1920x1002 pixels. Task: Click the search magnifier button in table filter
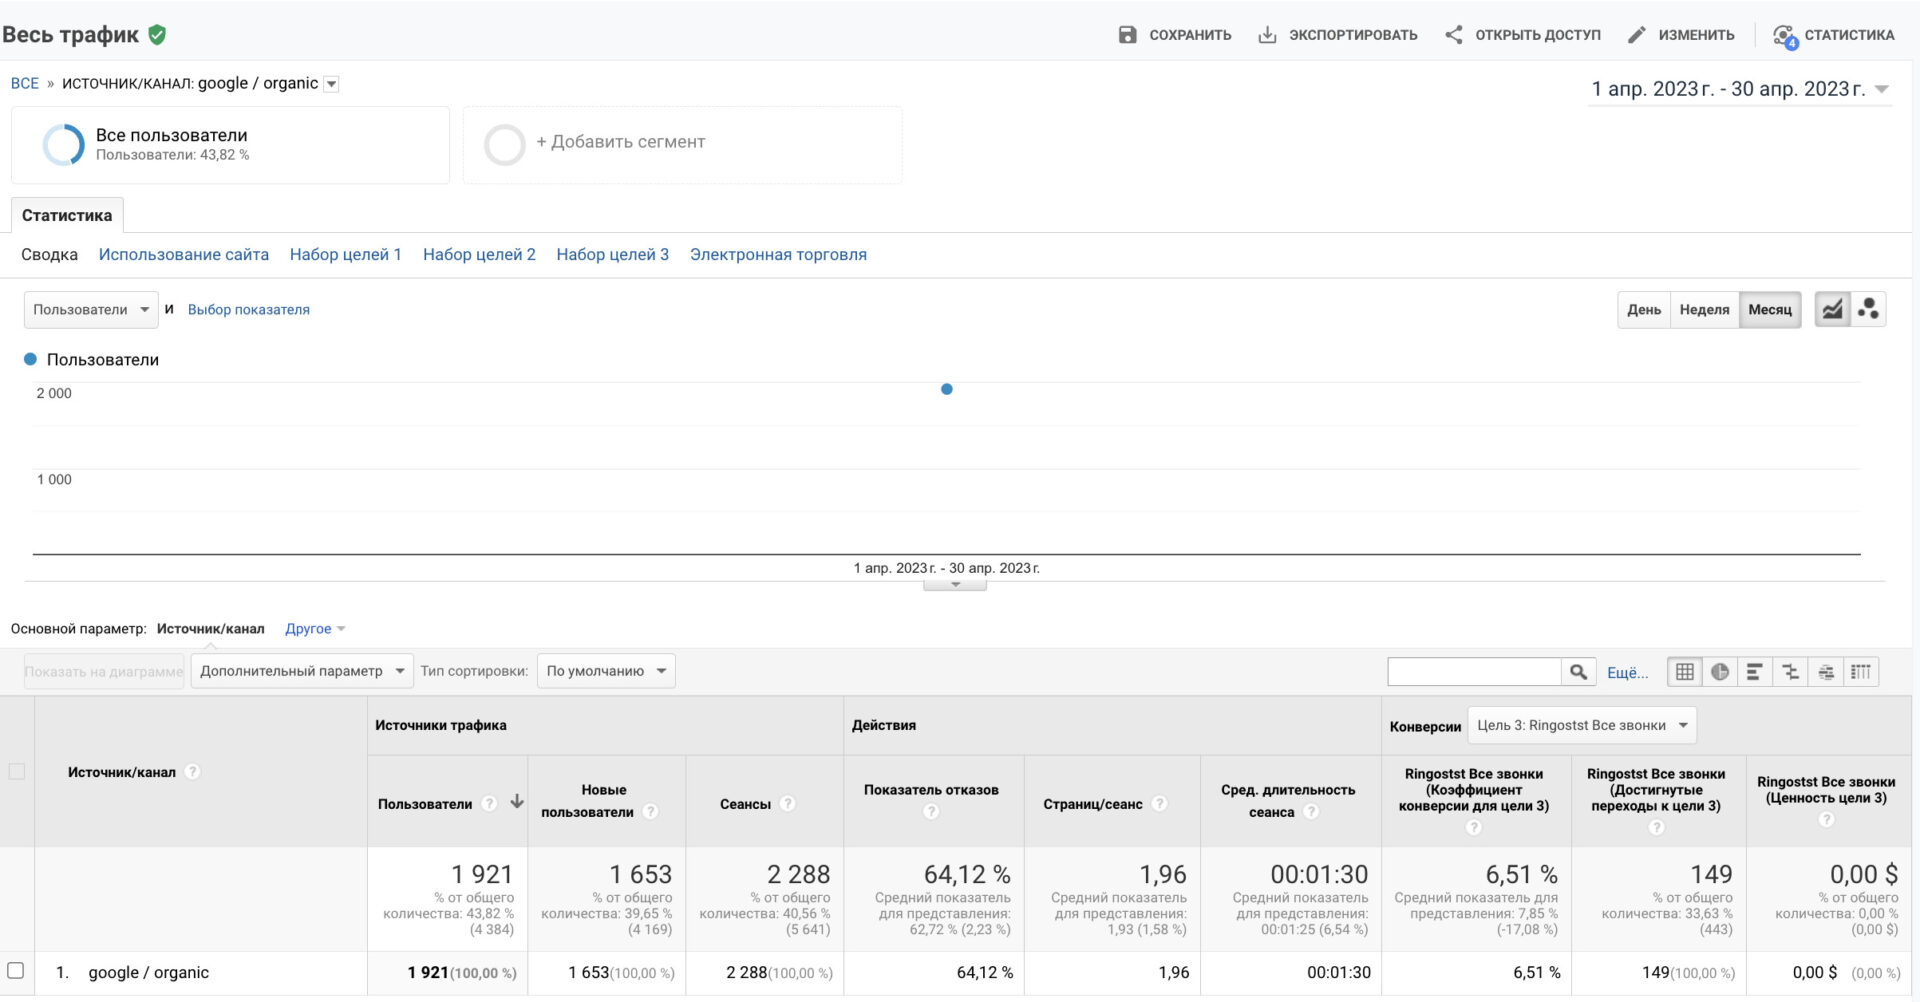1578,672
